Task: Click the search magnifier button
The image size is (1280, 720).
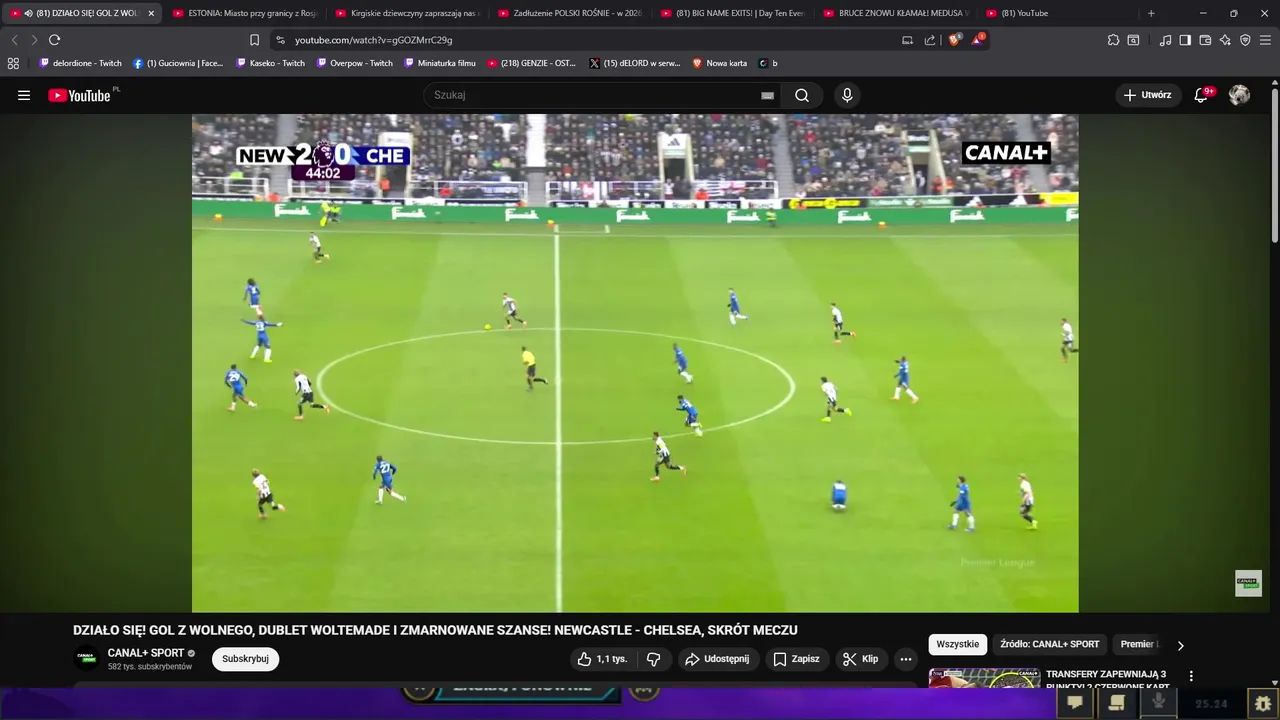Action: (x=802, y=95)
